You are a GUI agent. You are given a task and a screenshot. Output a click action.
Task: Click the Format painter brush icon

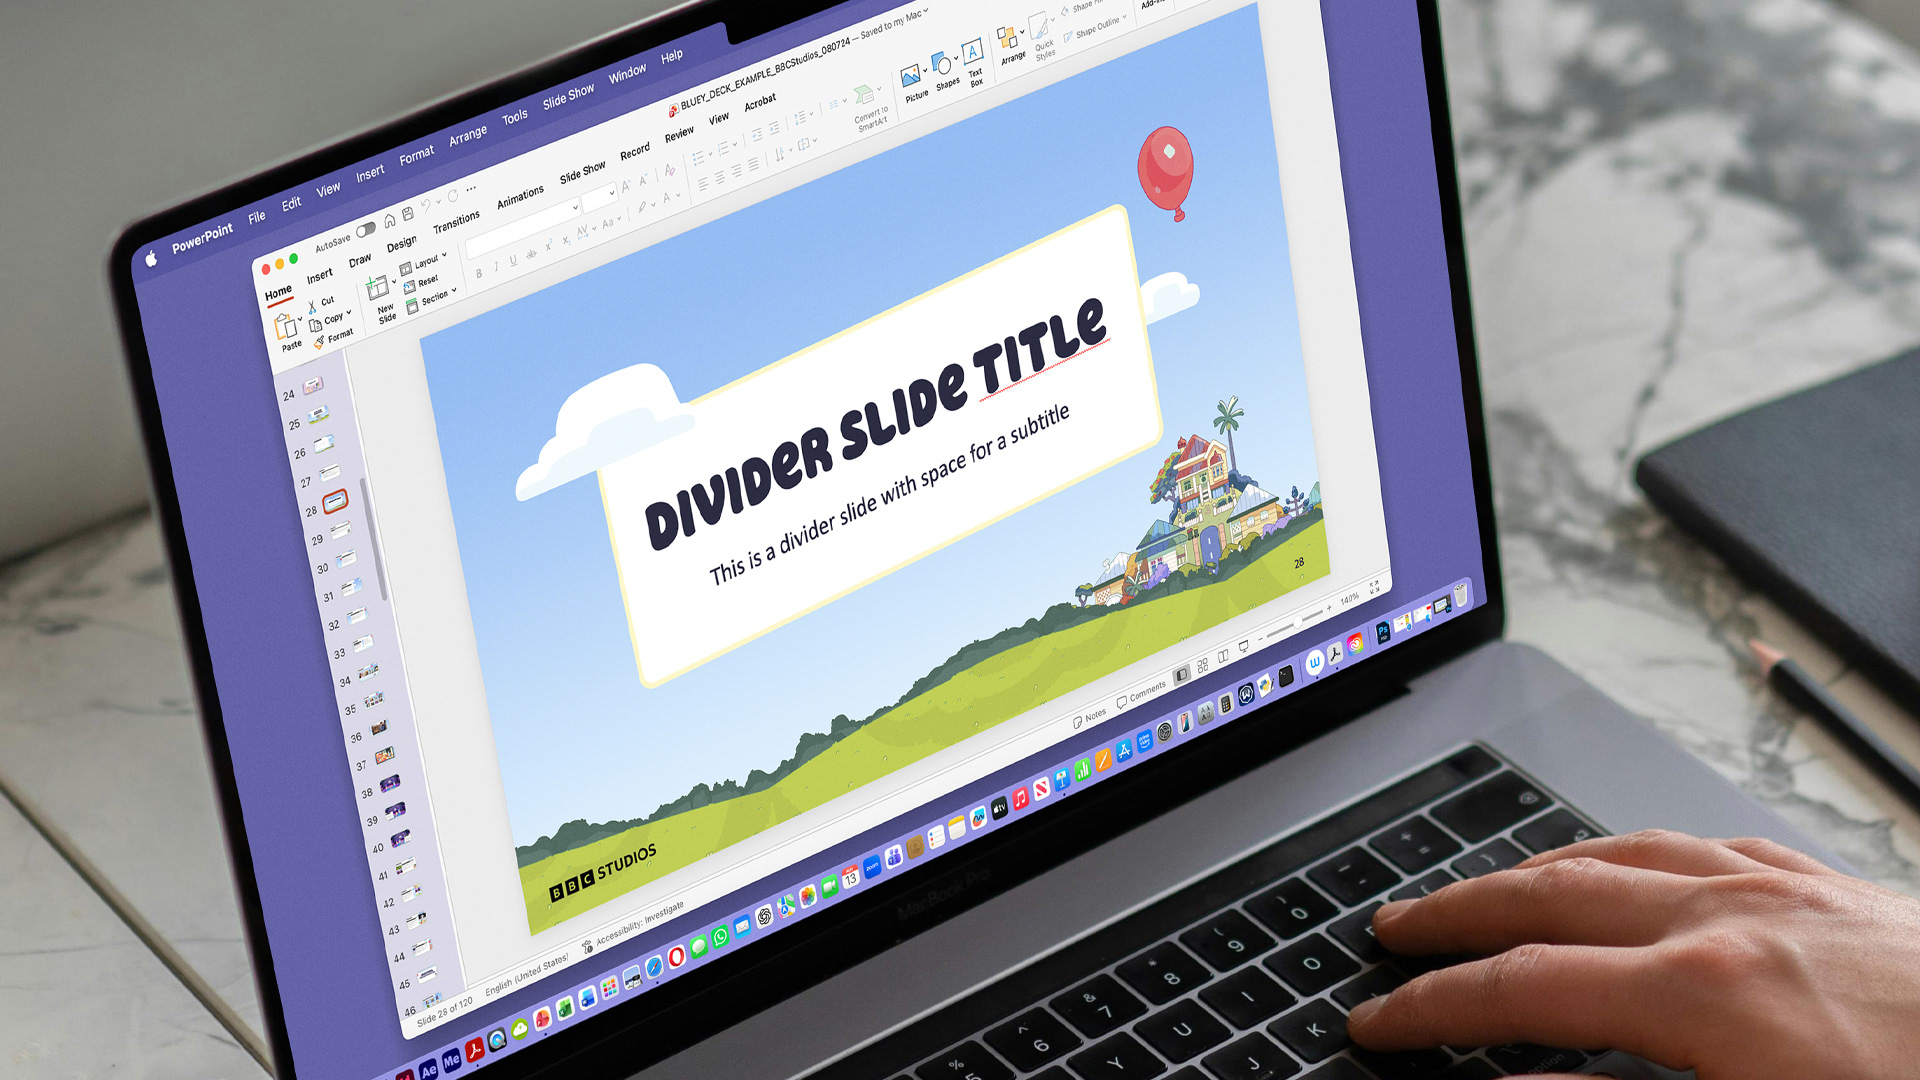(x=319, y=342)
